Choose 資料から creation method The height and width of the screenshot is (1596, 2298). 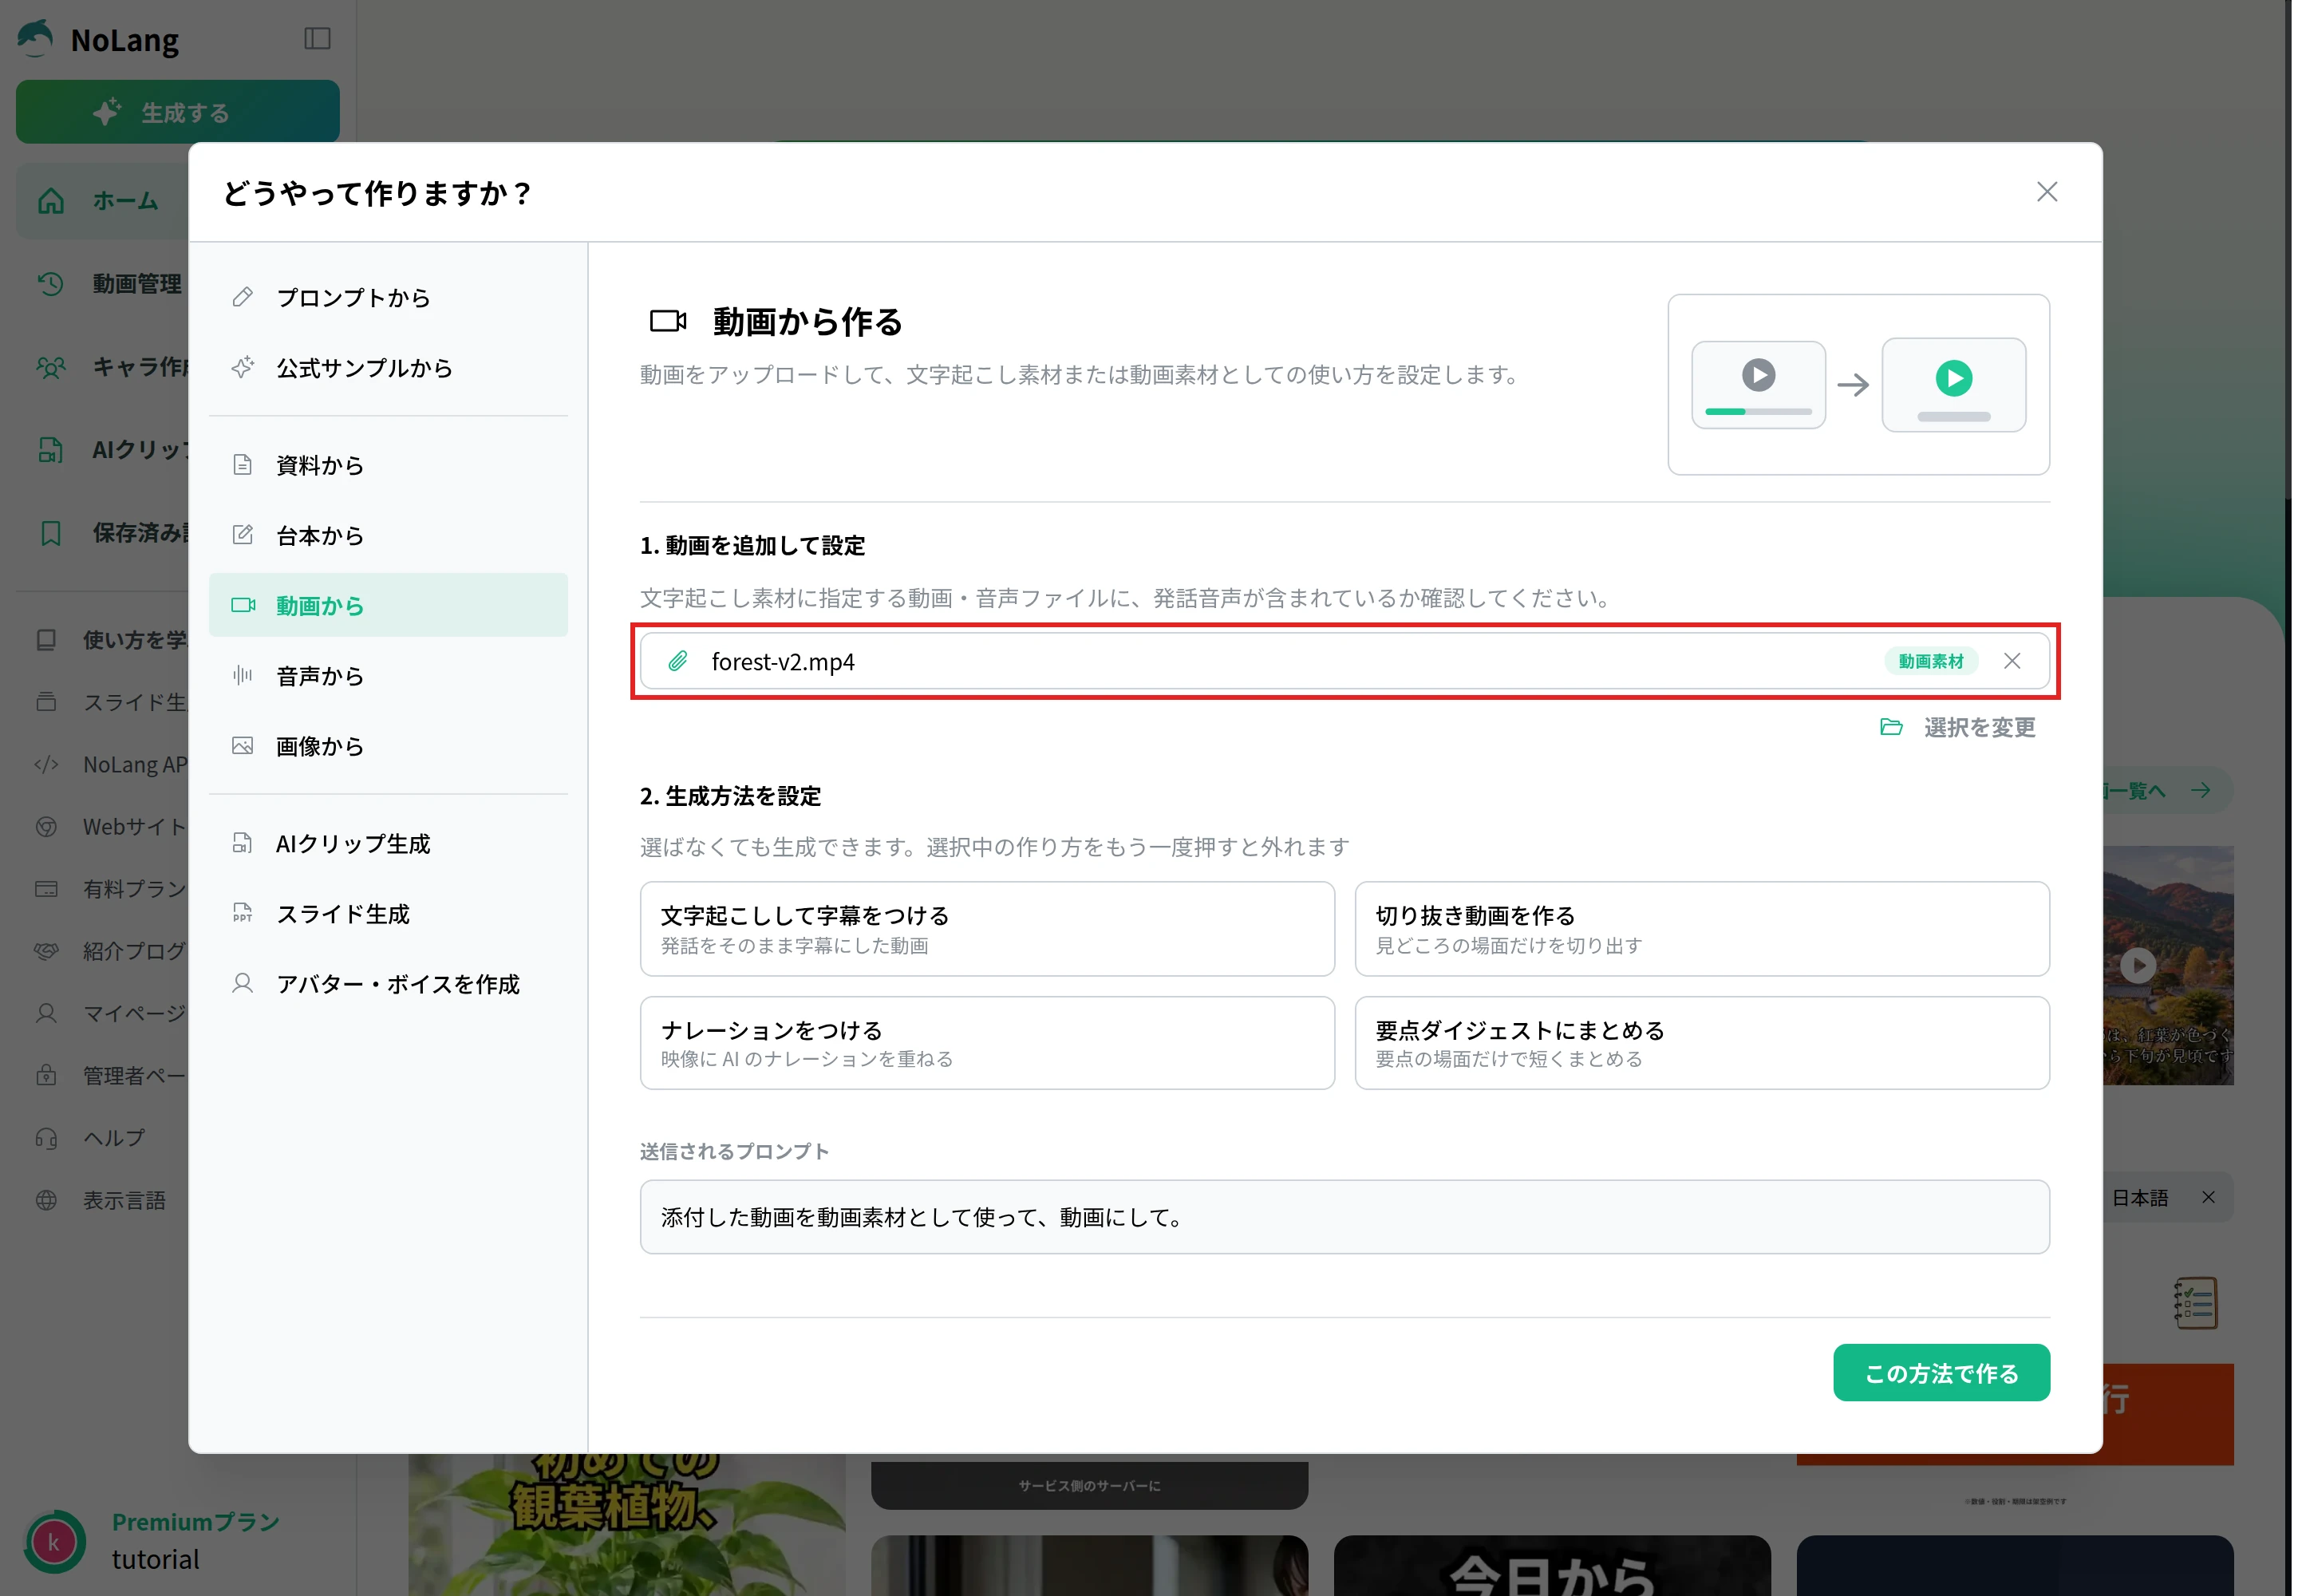[x=388, y=465]
